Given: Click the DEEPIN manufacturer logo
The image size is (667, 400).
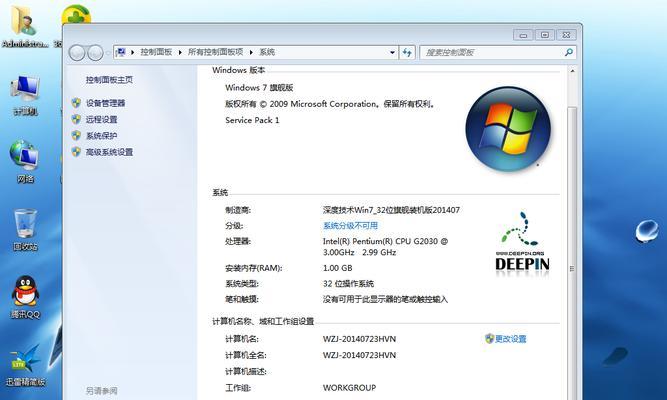Looking at the screenshot, I should coord(522,244).
